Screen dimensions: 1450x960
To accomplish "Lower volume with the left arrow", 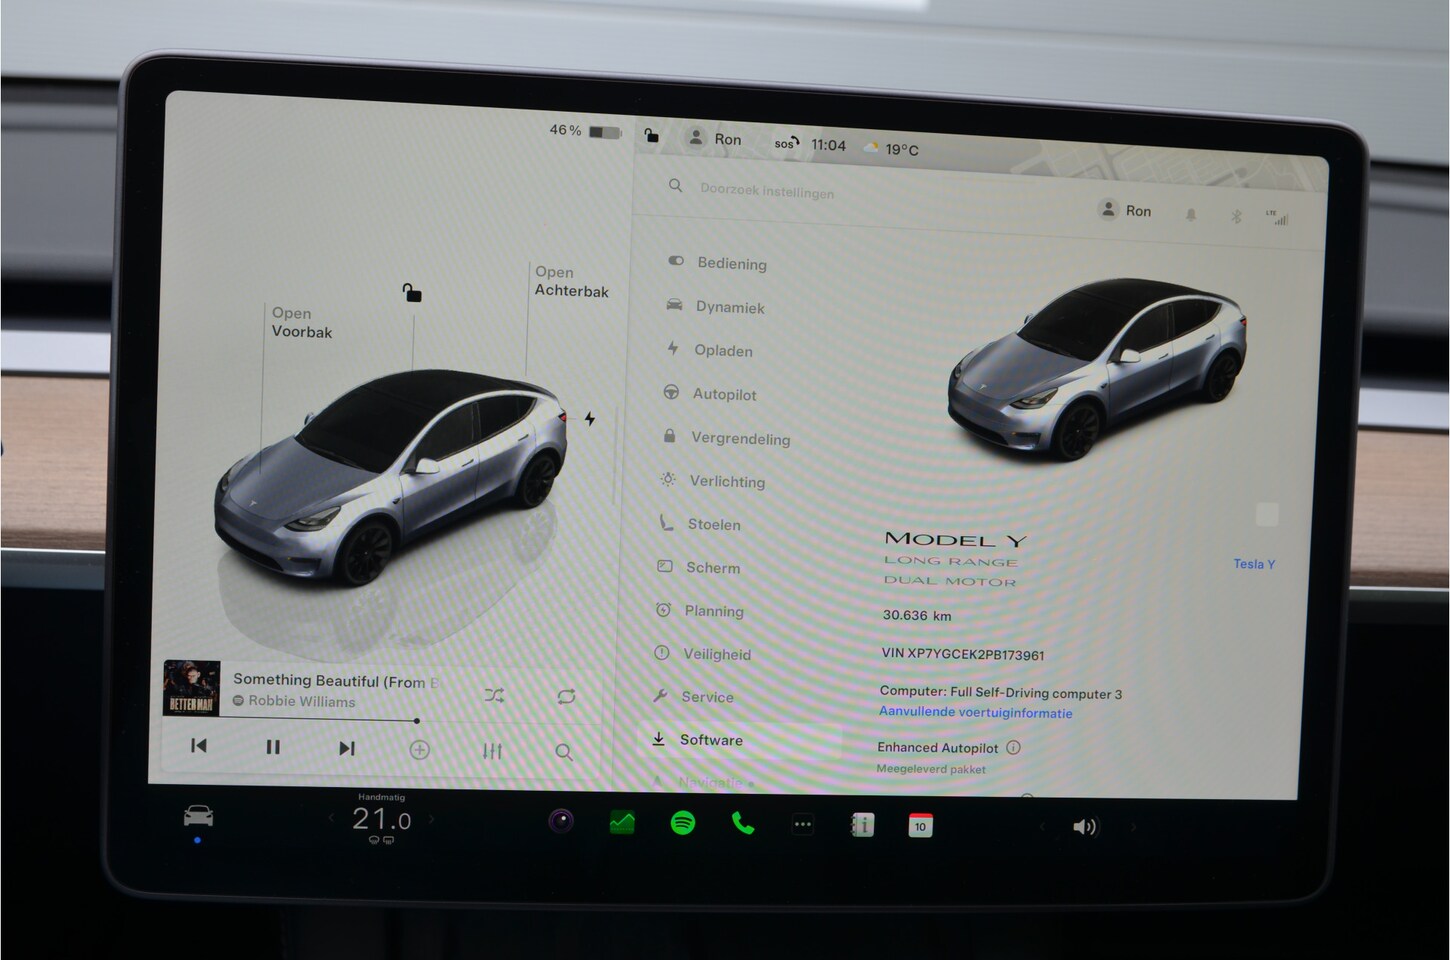I will tap(1041, 826).
